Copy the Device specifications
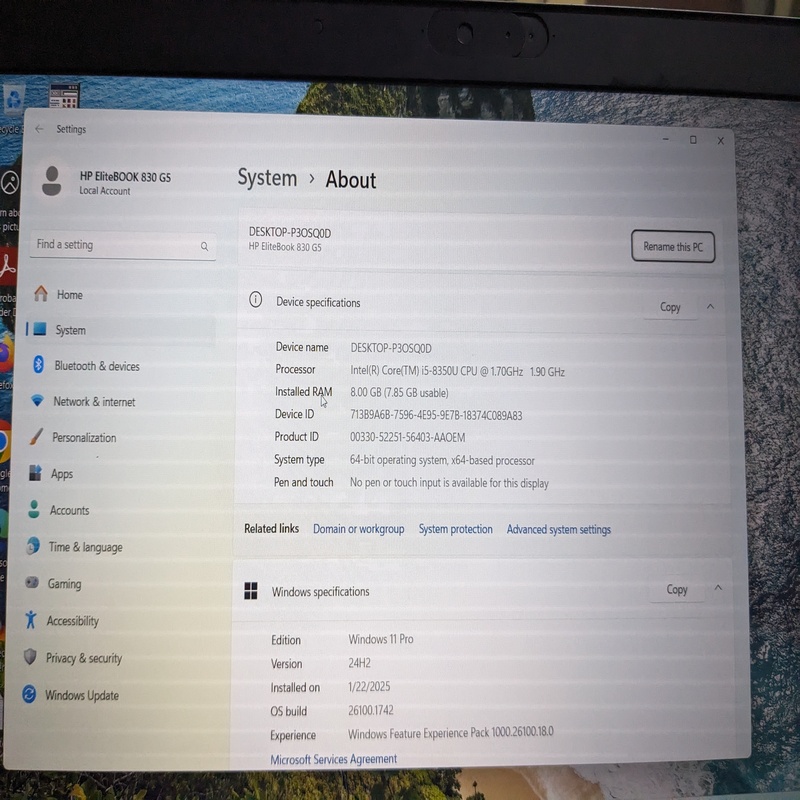 click(x=670, y=307)
